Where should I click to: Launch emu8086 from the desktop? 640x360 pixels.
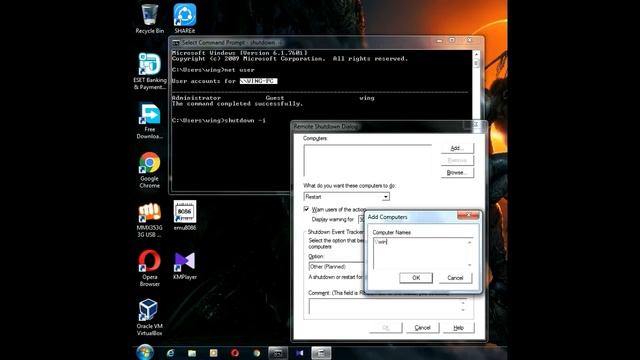point(184,216)
